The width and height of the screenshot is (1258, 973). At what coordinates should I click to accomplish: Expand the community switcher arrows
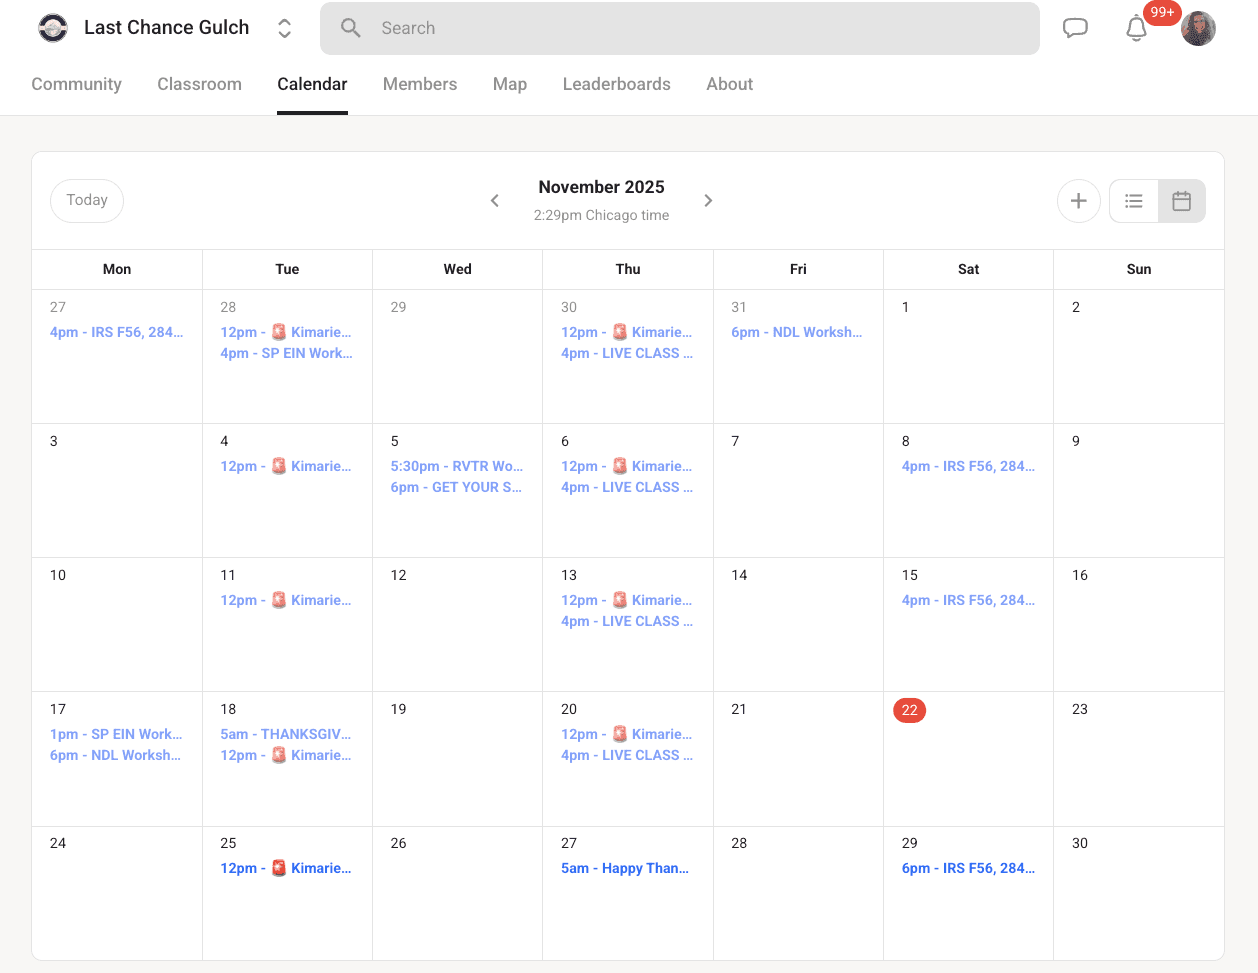point(284,28)
